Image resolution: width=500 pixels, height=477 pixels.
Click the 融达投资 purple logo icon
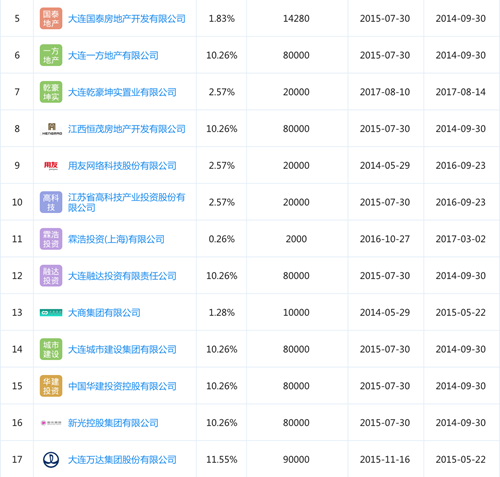[x=51, y=275]
